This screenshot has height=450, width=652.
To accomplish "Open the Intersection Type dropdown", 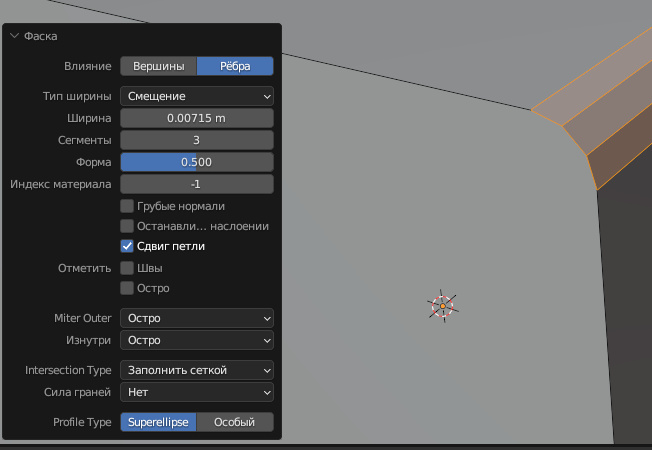I will [197, 370].
